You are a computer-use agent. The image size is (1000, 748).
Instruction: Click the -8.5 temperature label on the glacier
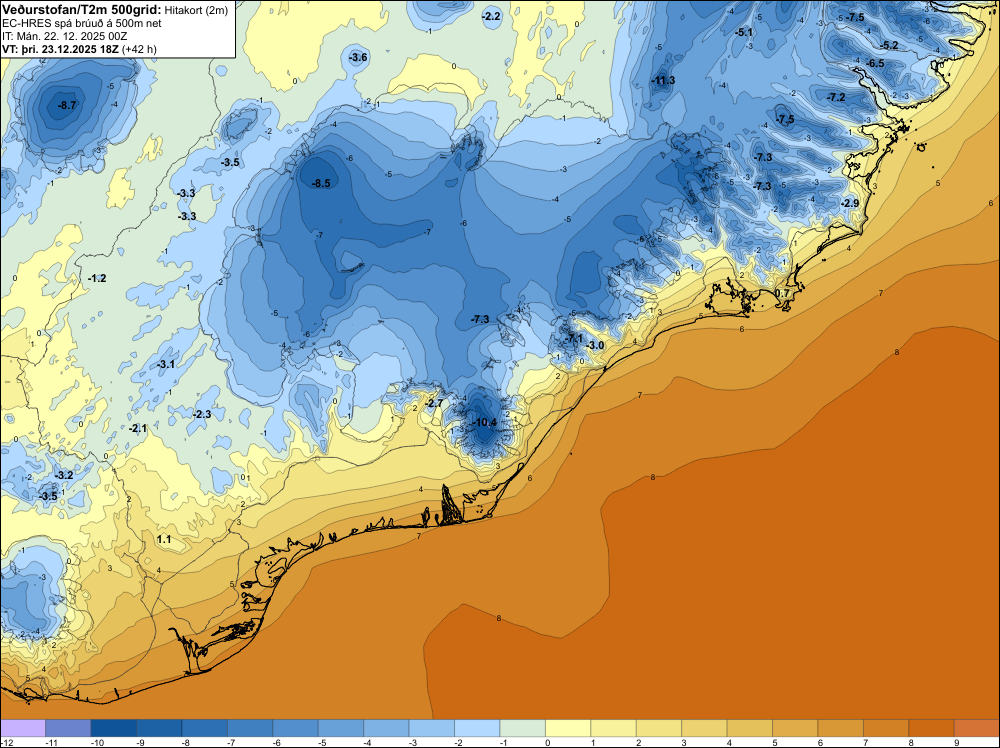point(321,183)
